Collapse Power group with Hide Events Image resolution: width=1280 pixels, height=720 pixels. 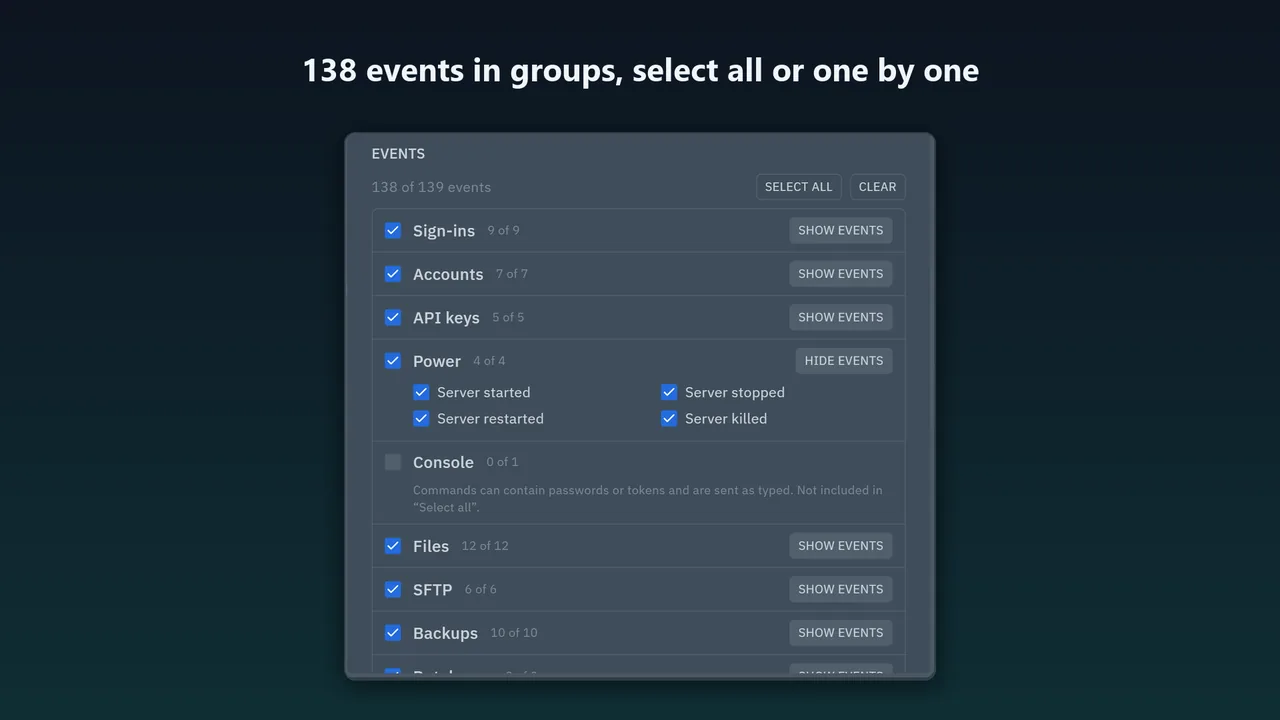click(x=844, y=361)
